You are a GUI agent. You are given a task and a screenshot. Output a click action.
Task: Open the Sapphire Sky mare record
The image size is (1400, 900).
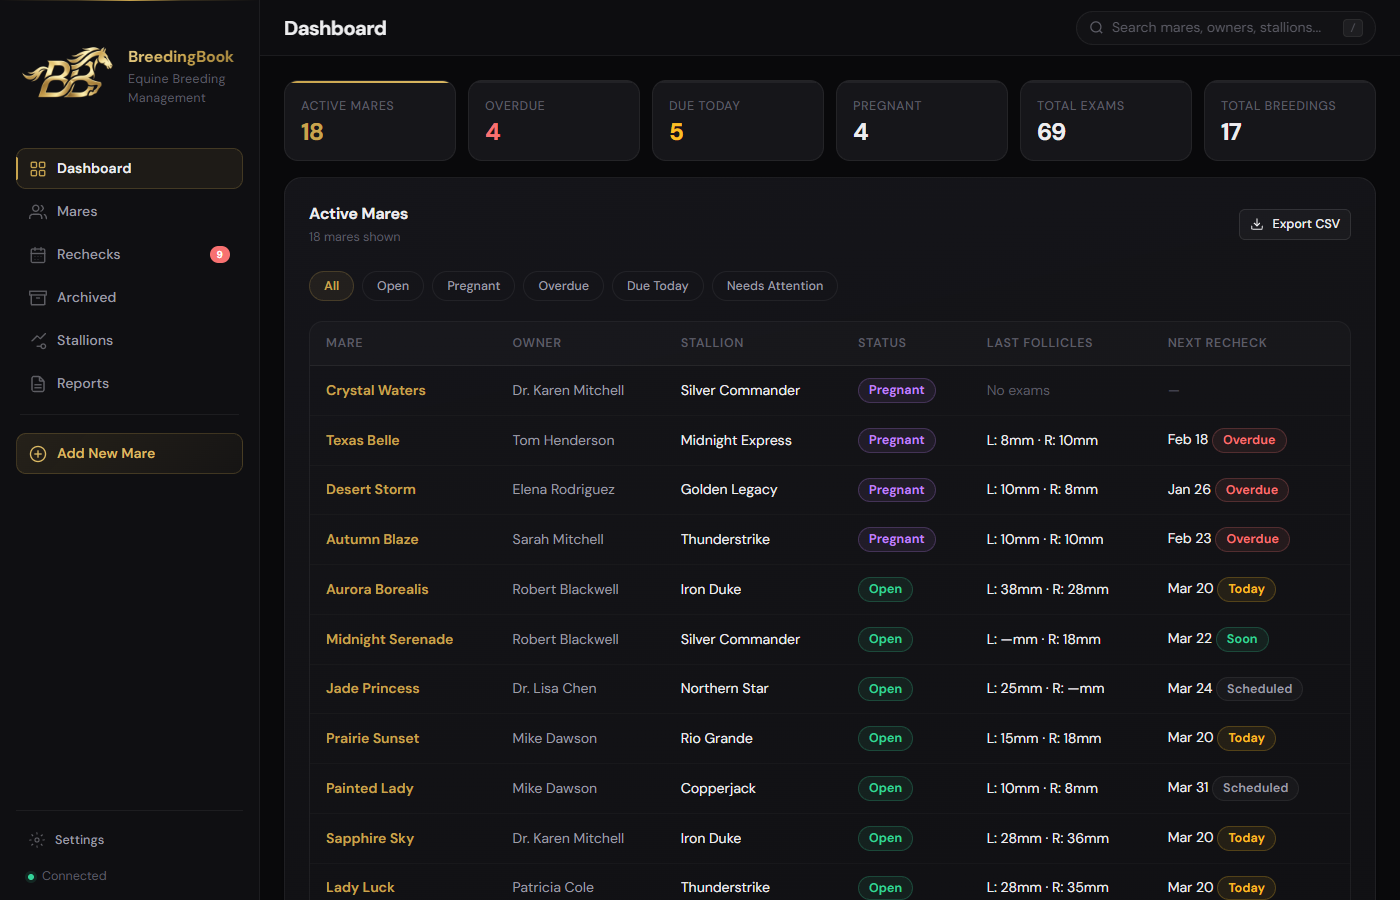coord(370,839)
